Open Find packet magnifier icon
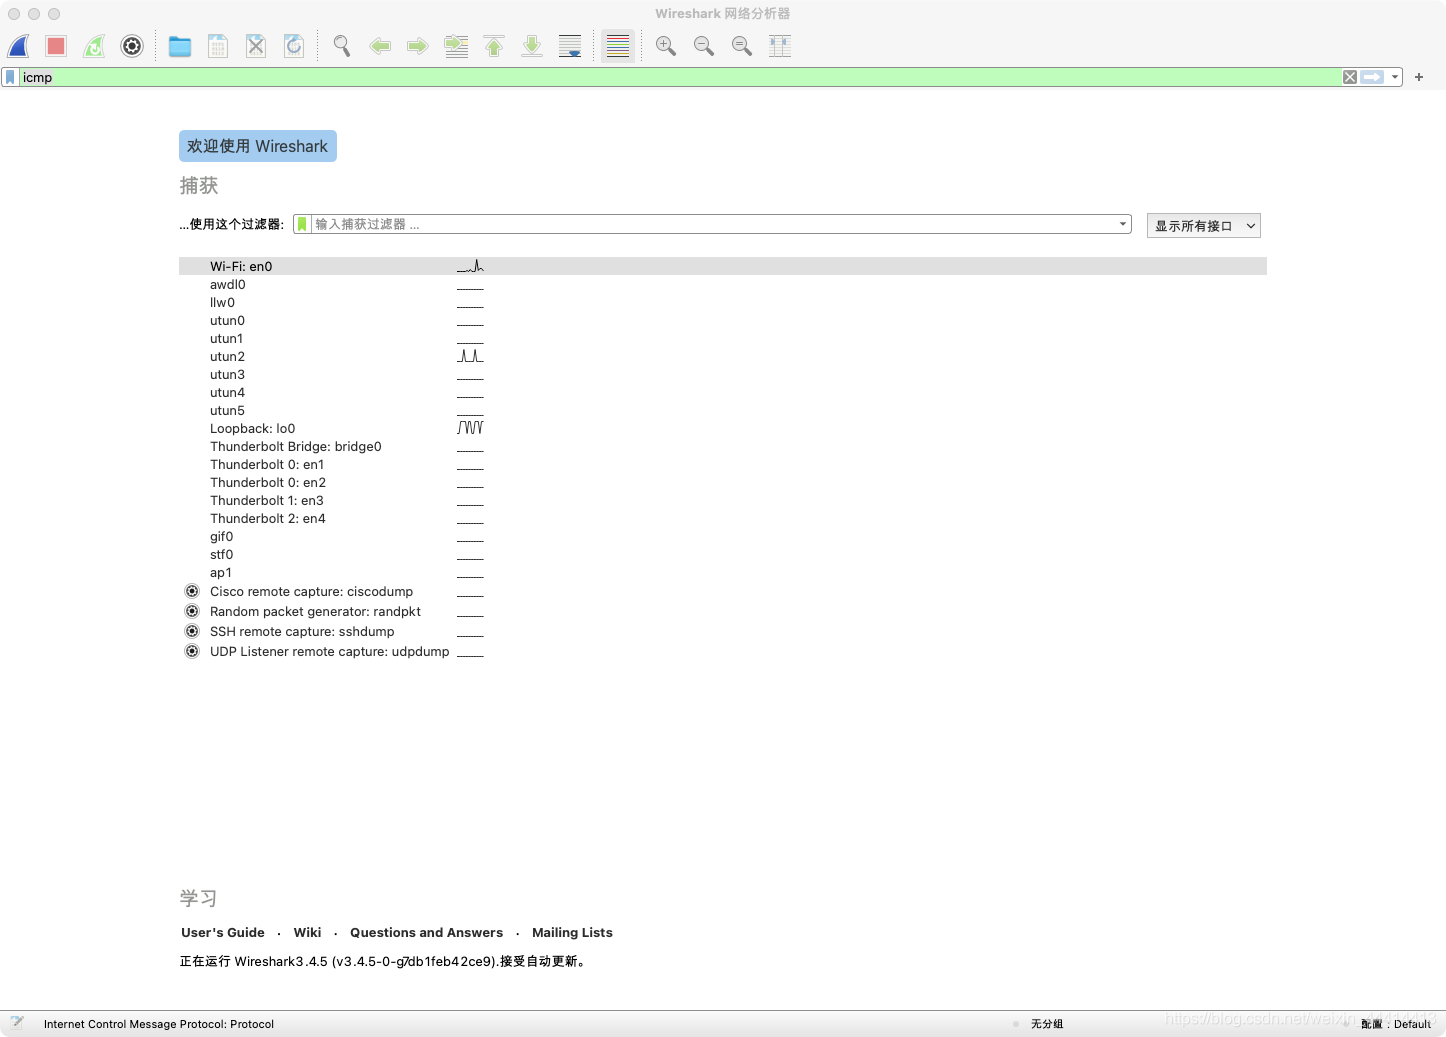Image resolution: width=1446 pixels, height=1037 pixels. pyautogui.click(x=342, y=46)
